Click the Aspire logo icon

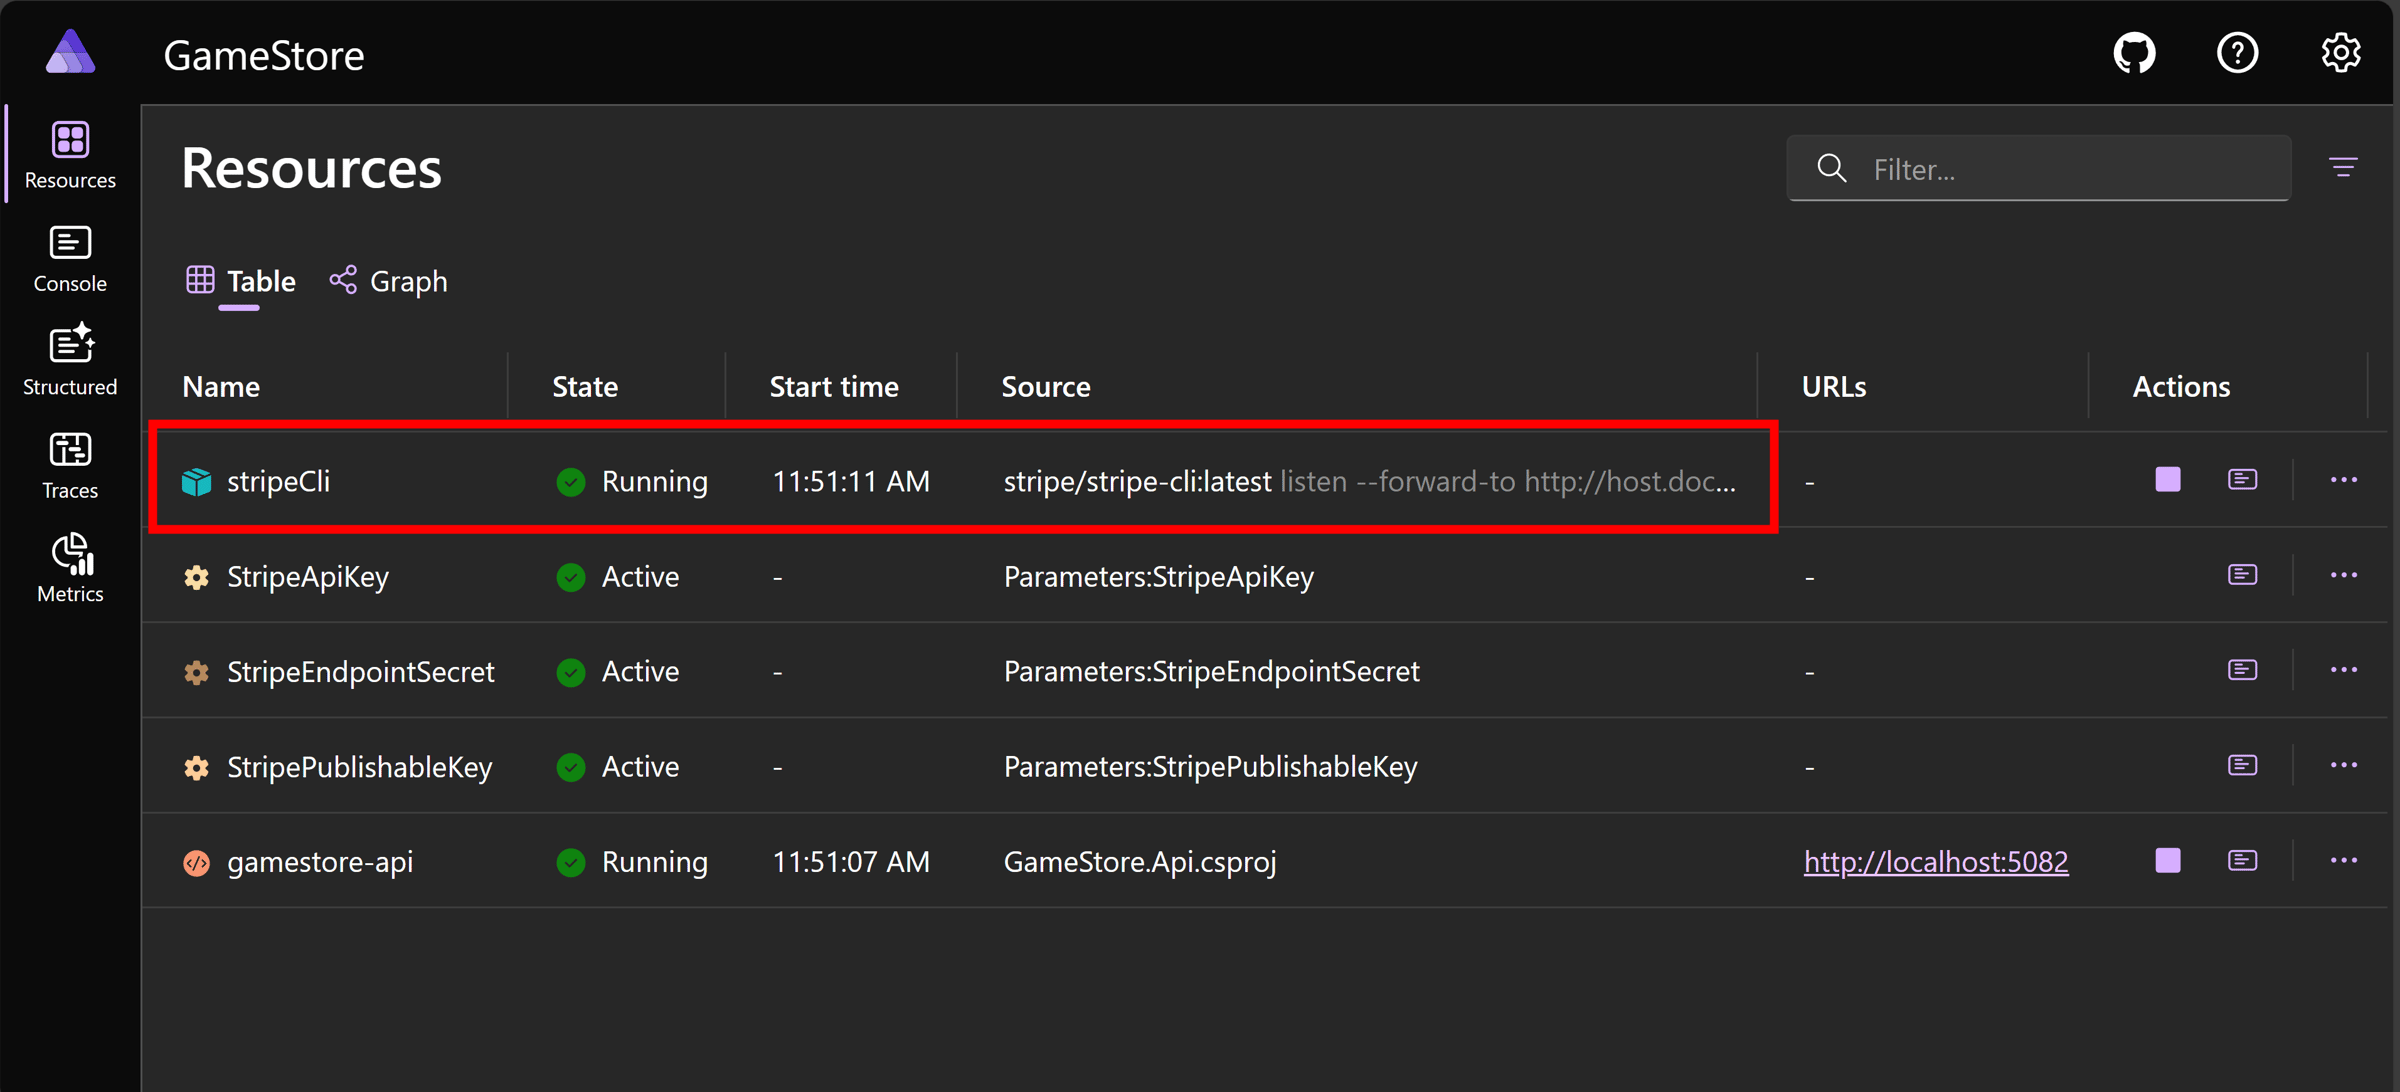[70, 52]
